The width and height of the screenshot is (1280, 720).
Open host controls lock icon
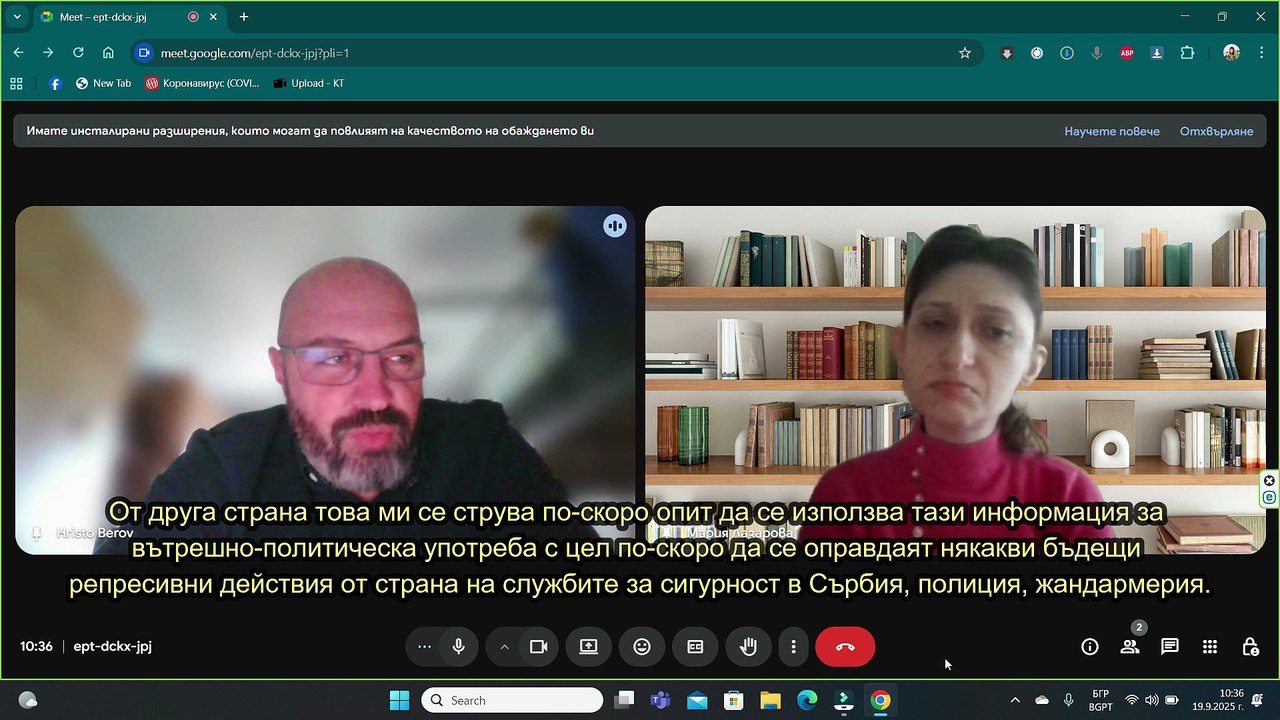coord(1250,647)
